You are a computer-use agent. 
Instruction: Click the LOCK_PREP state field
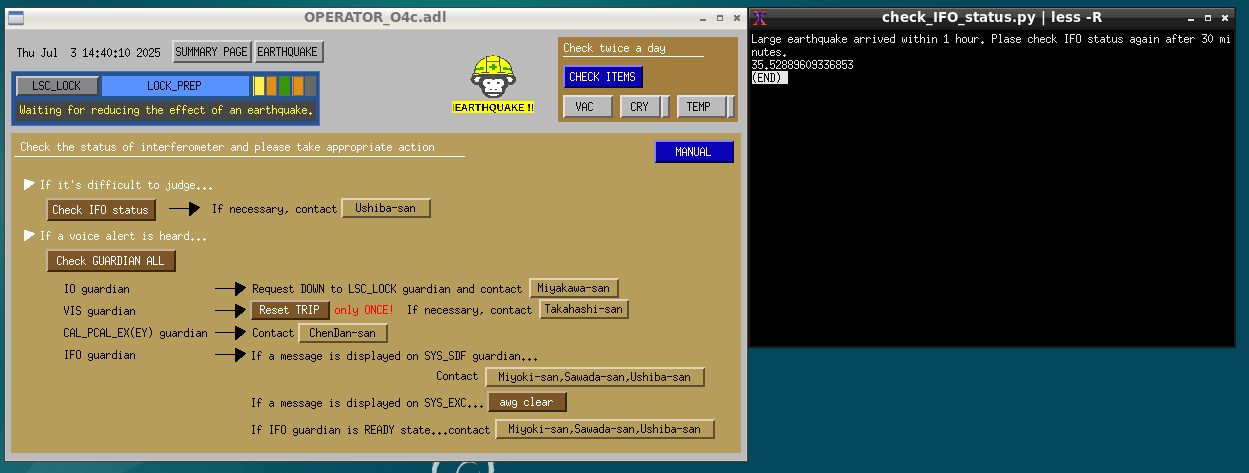(x=175, y=86)
